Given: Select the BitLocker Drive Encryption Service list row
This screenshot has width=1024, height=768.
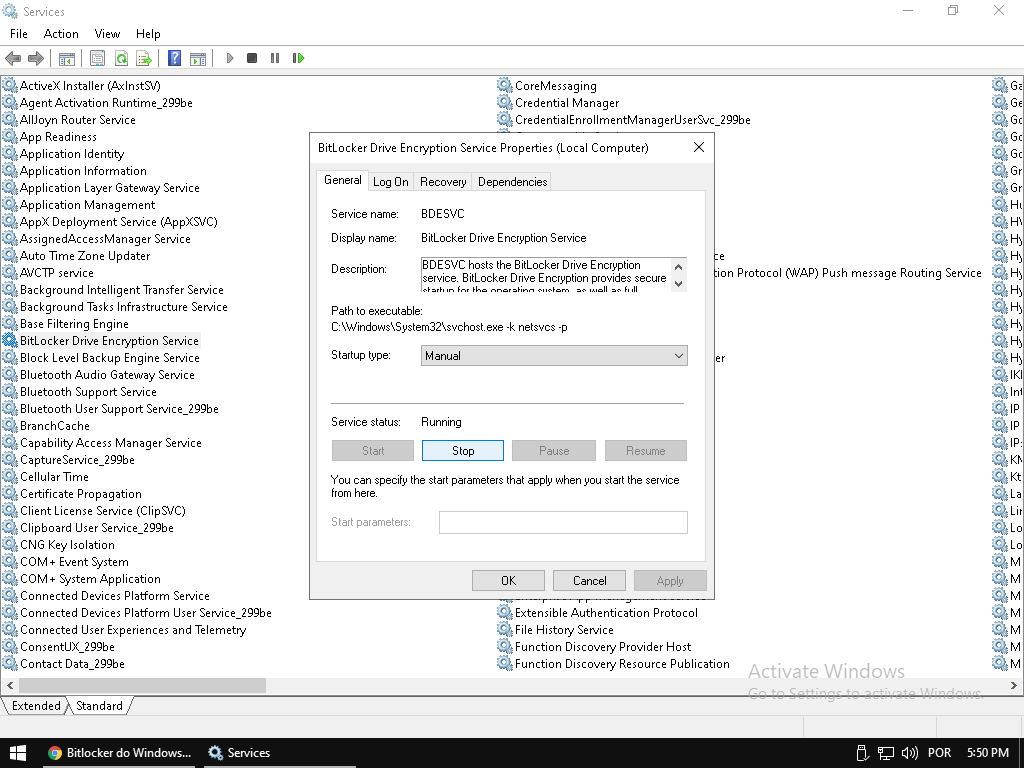Looking at the screenshot, I should pos(101,341).
